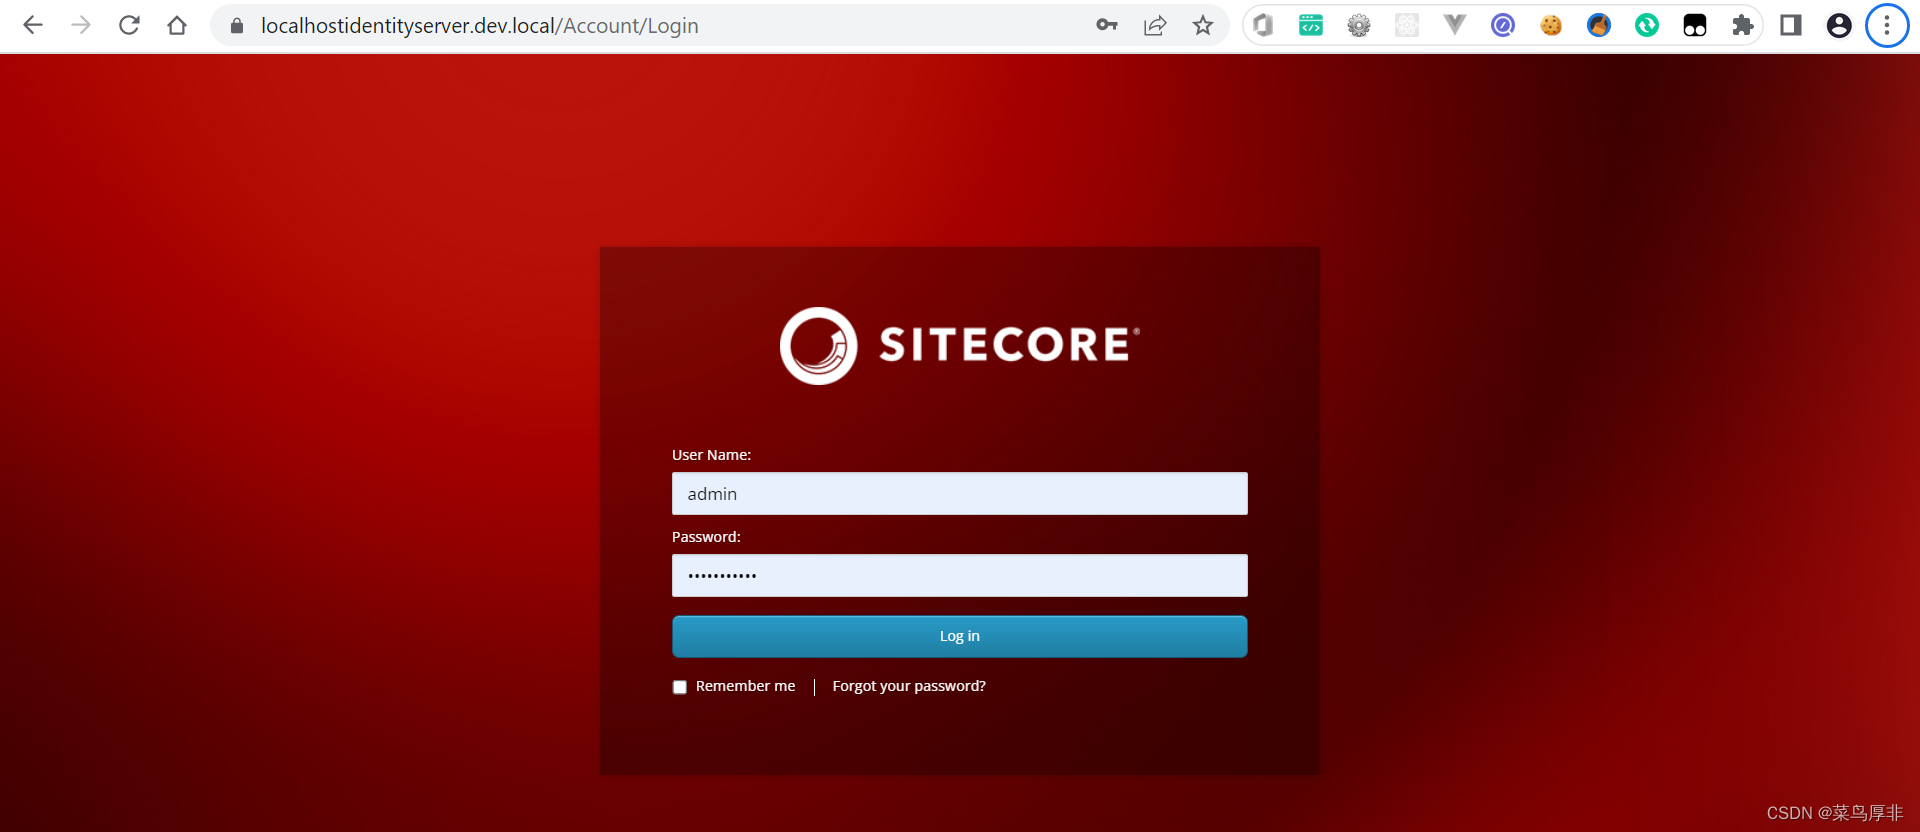
Task: Open saved passwords key icon
Action: click(x=1107, y=25)
